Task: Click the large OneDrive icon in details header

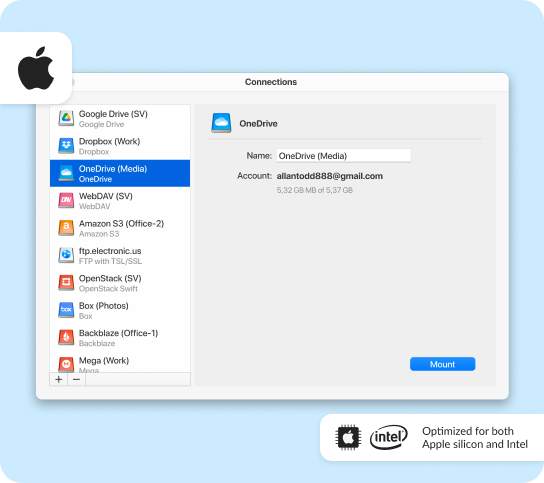Action: (x=221, y=123)
